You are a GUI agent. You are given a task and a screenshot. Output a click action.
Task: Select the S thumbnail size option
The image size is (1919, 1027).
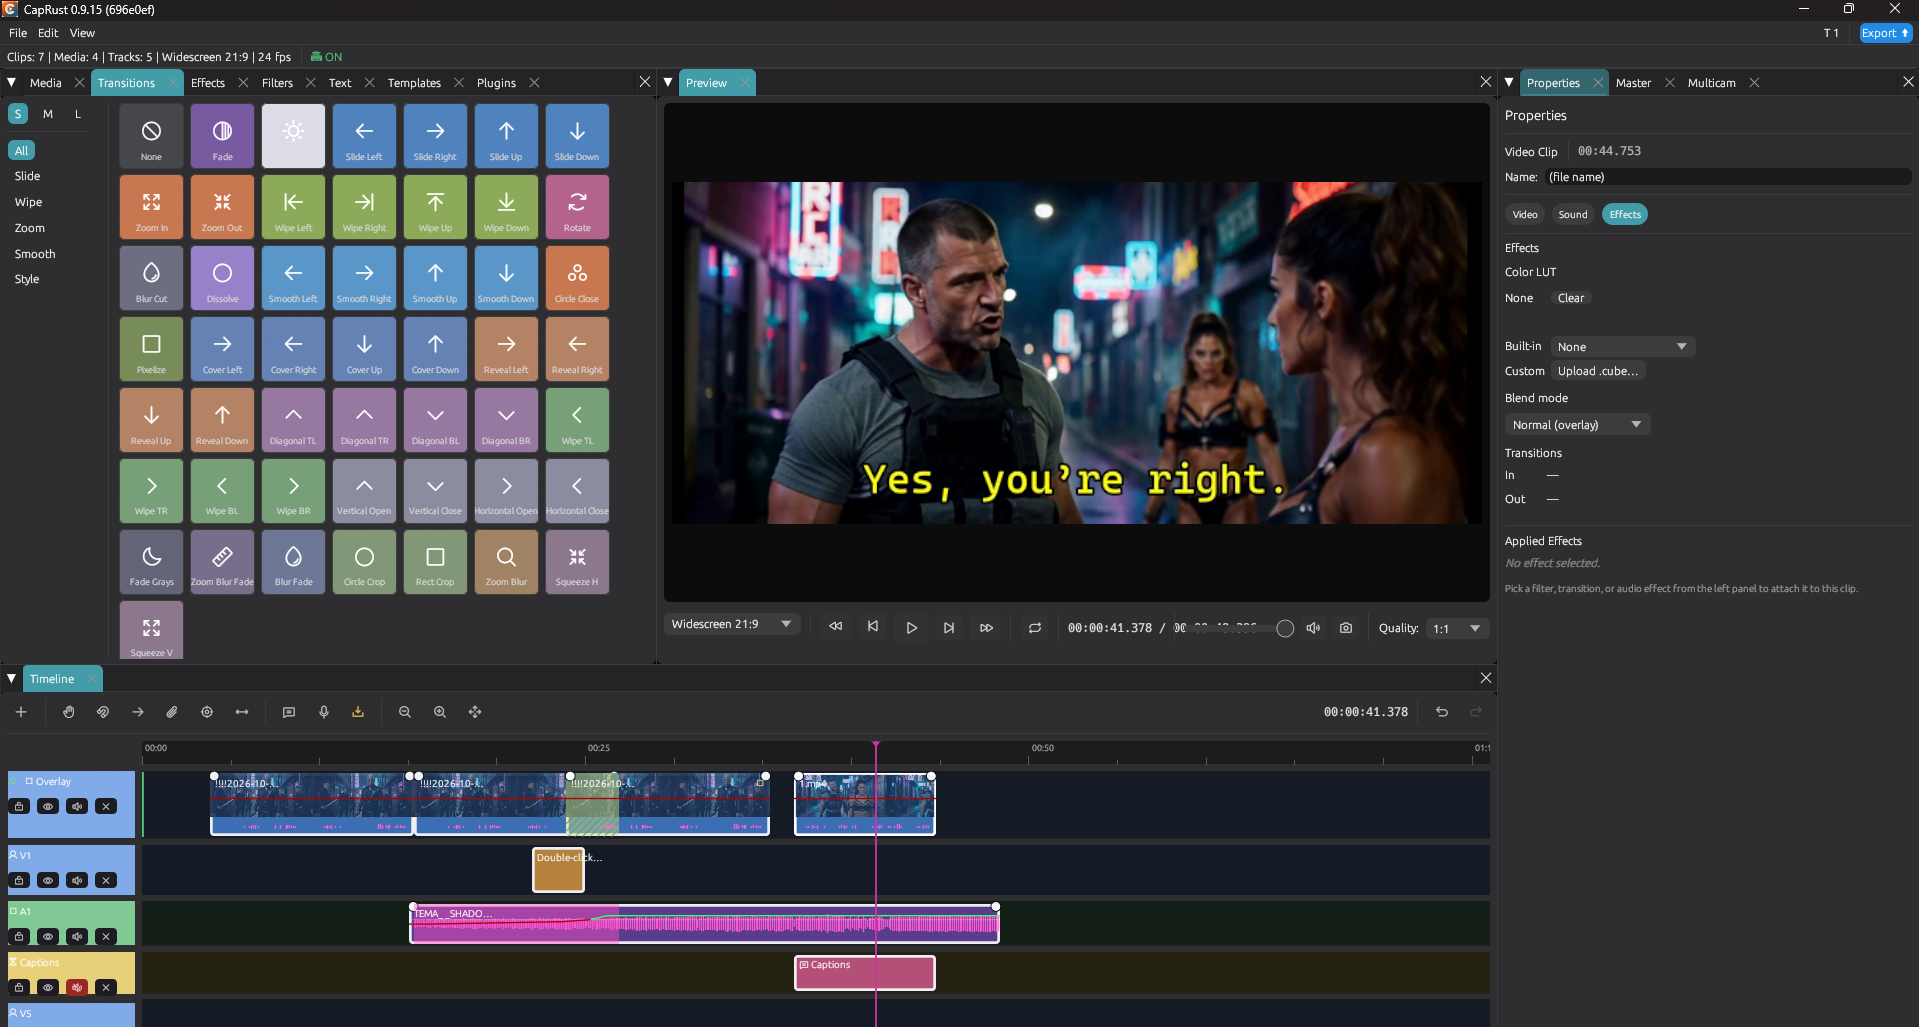click(x=18, y=114)
